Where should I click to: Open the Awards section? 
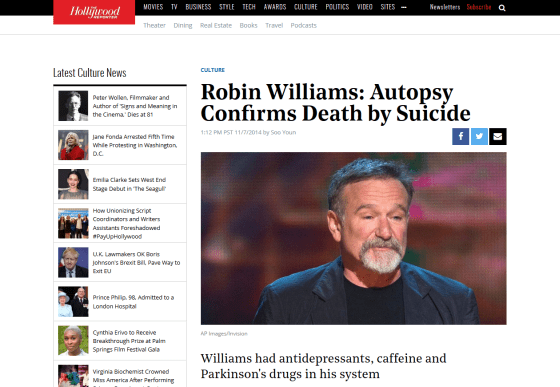[x=275, y=7]
